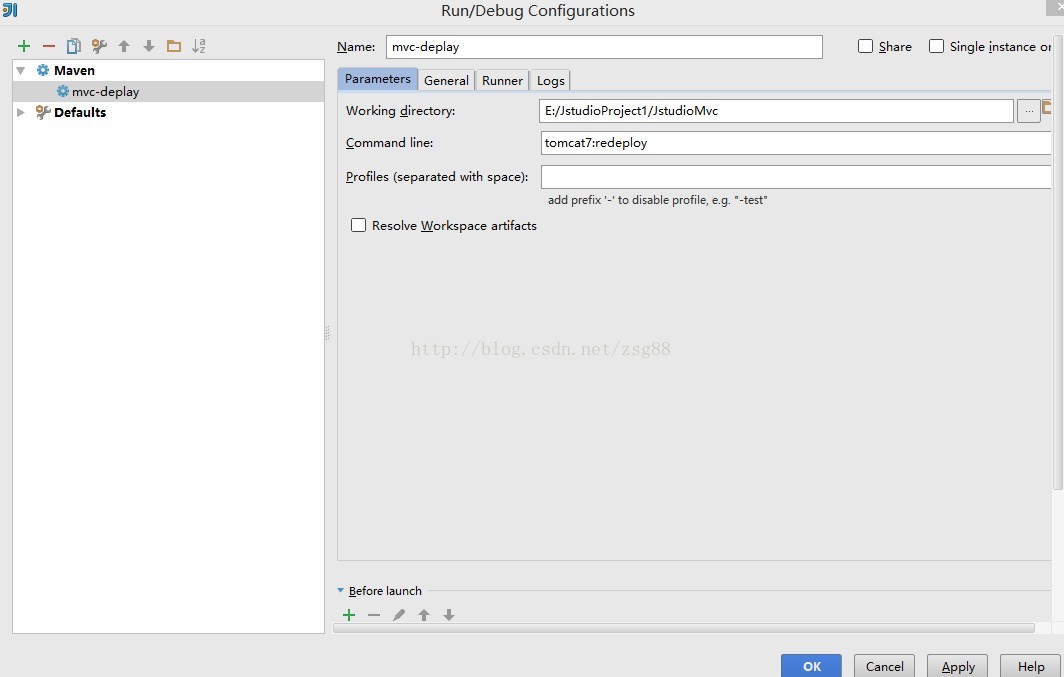
Task: Enable the Share checkbox
Action: click(x=866, y=46)
